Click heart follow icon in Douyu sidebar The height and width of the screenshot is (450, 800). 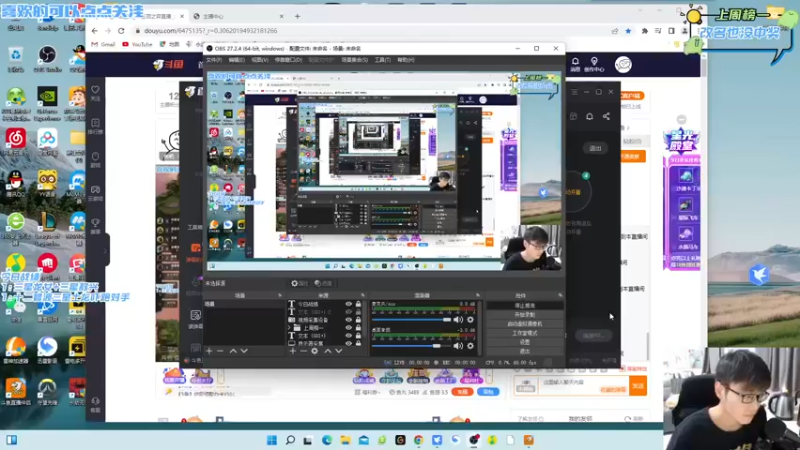coord(95,90)
